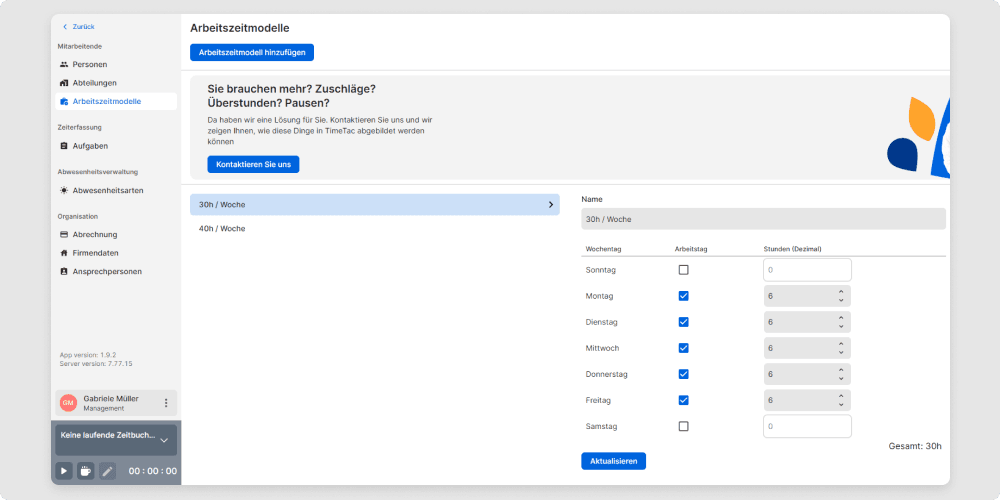Uncheck the Montag Arbeitstag checkbox
Viewport: 1000px width, 501px height.
tap(684, 296)
